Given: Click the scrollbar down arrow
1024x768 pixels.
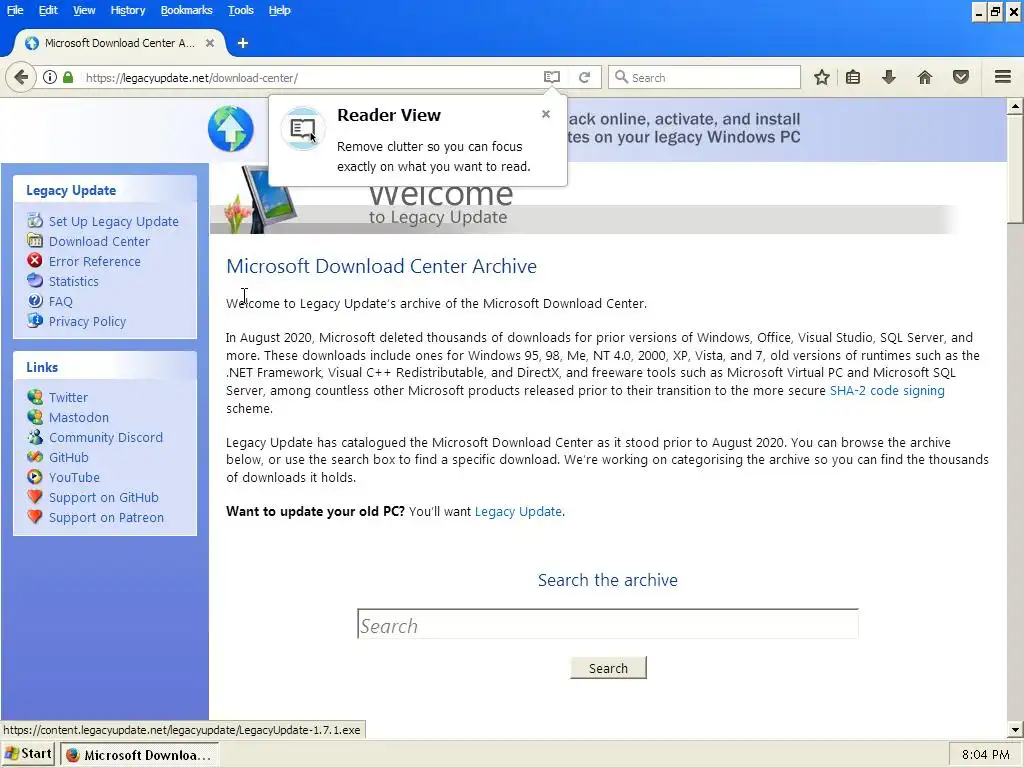Looking at the screenshot, I should pyautogui.click(x=1015, y=729).
